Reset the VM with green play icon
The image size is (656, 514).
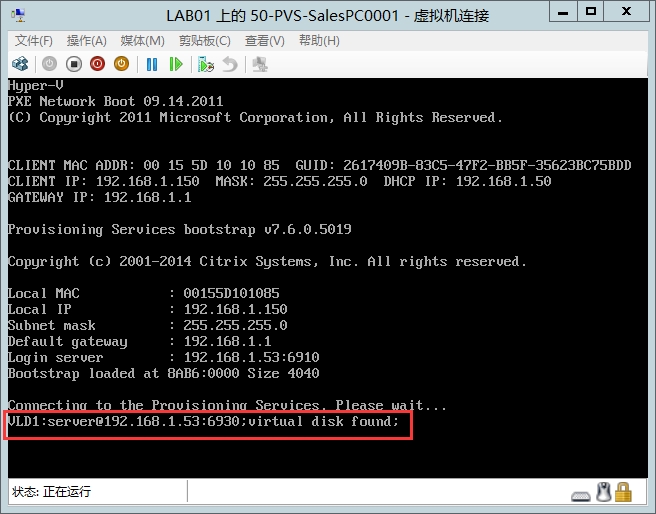[176, 64]
